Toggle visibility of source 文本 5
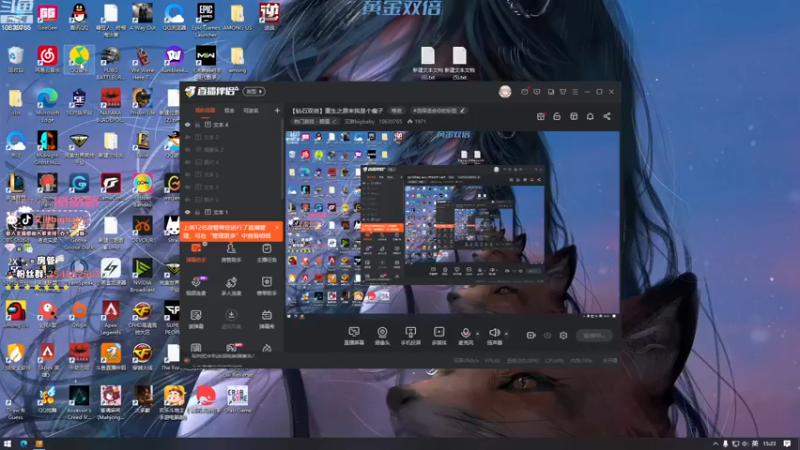The image size is (800, 450). click(x=188, y=174)
